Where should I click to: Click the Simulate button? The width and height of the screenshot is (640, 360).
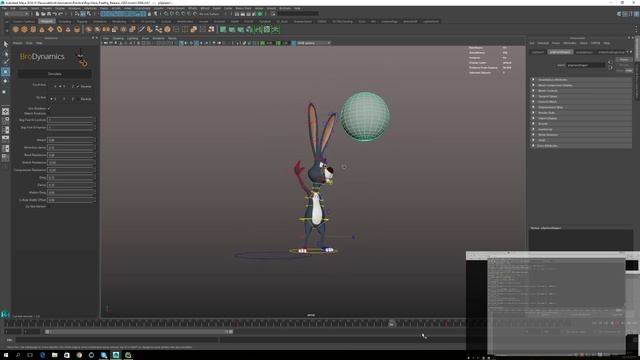(x=55, y=74)
